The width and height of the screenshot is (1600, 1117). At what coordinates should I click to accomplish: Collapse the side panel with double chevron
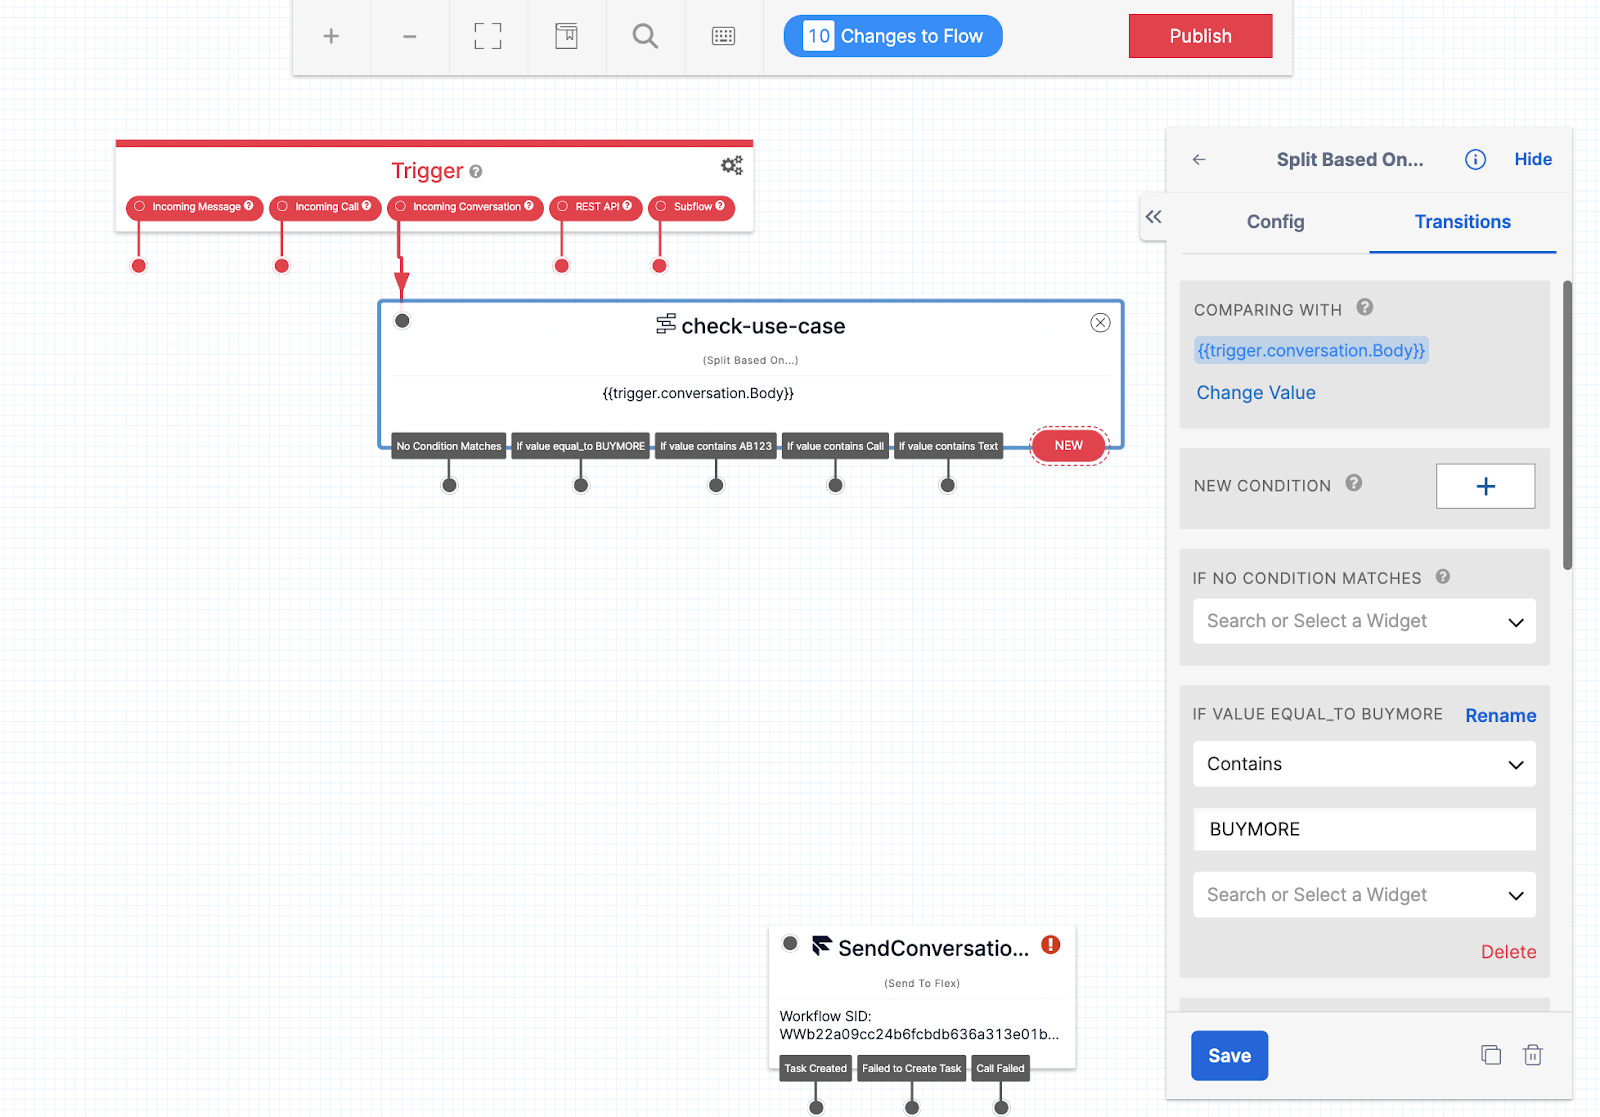point(1153,217)
